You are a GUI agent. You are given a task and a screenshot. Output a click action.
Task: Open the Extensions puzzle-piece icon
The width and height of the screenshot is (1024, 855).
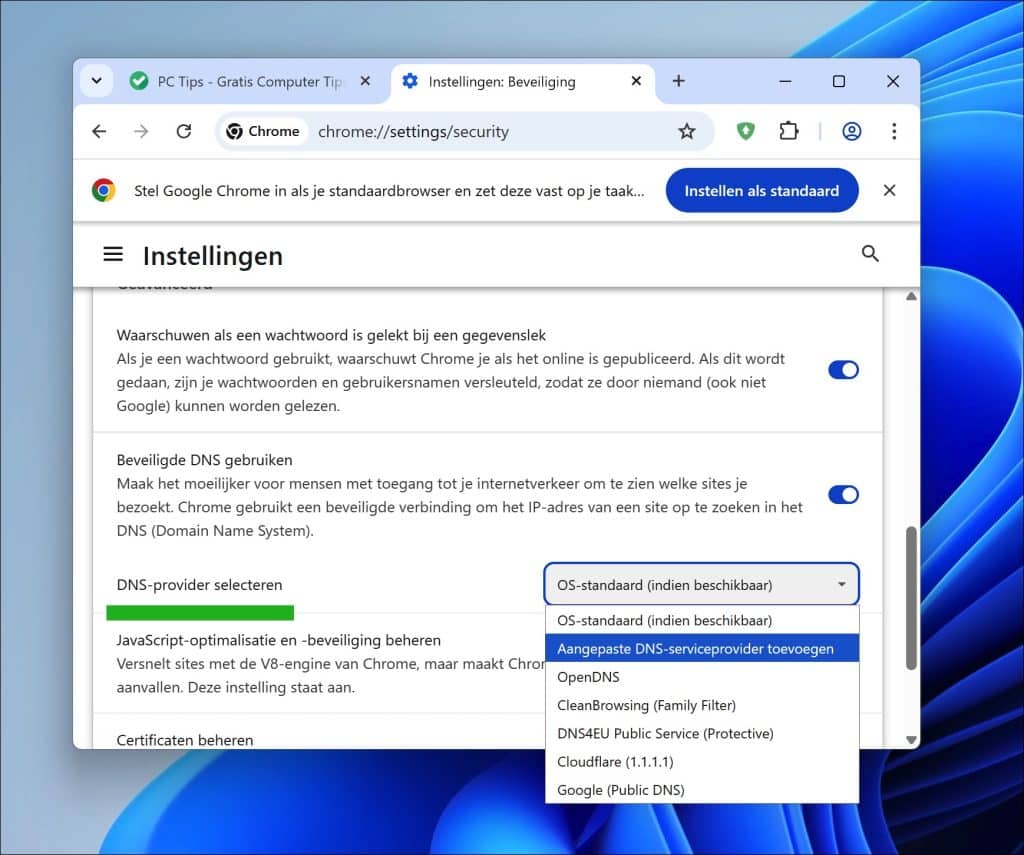click(789, 131)
